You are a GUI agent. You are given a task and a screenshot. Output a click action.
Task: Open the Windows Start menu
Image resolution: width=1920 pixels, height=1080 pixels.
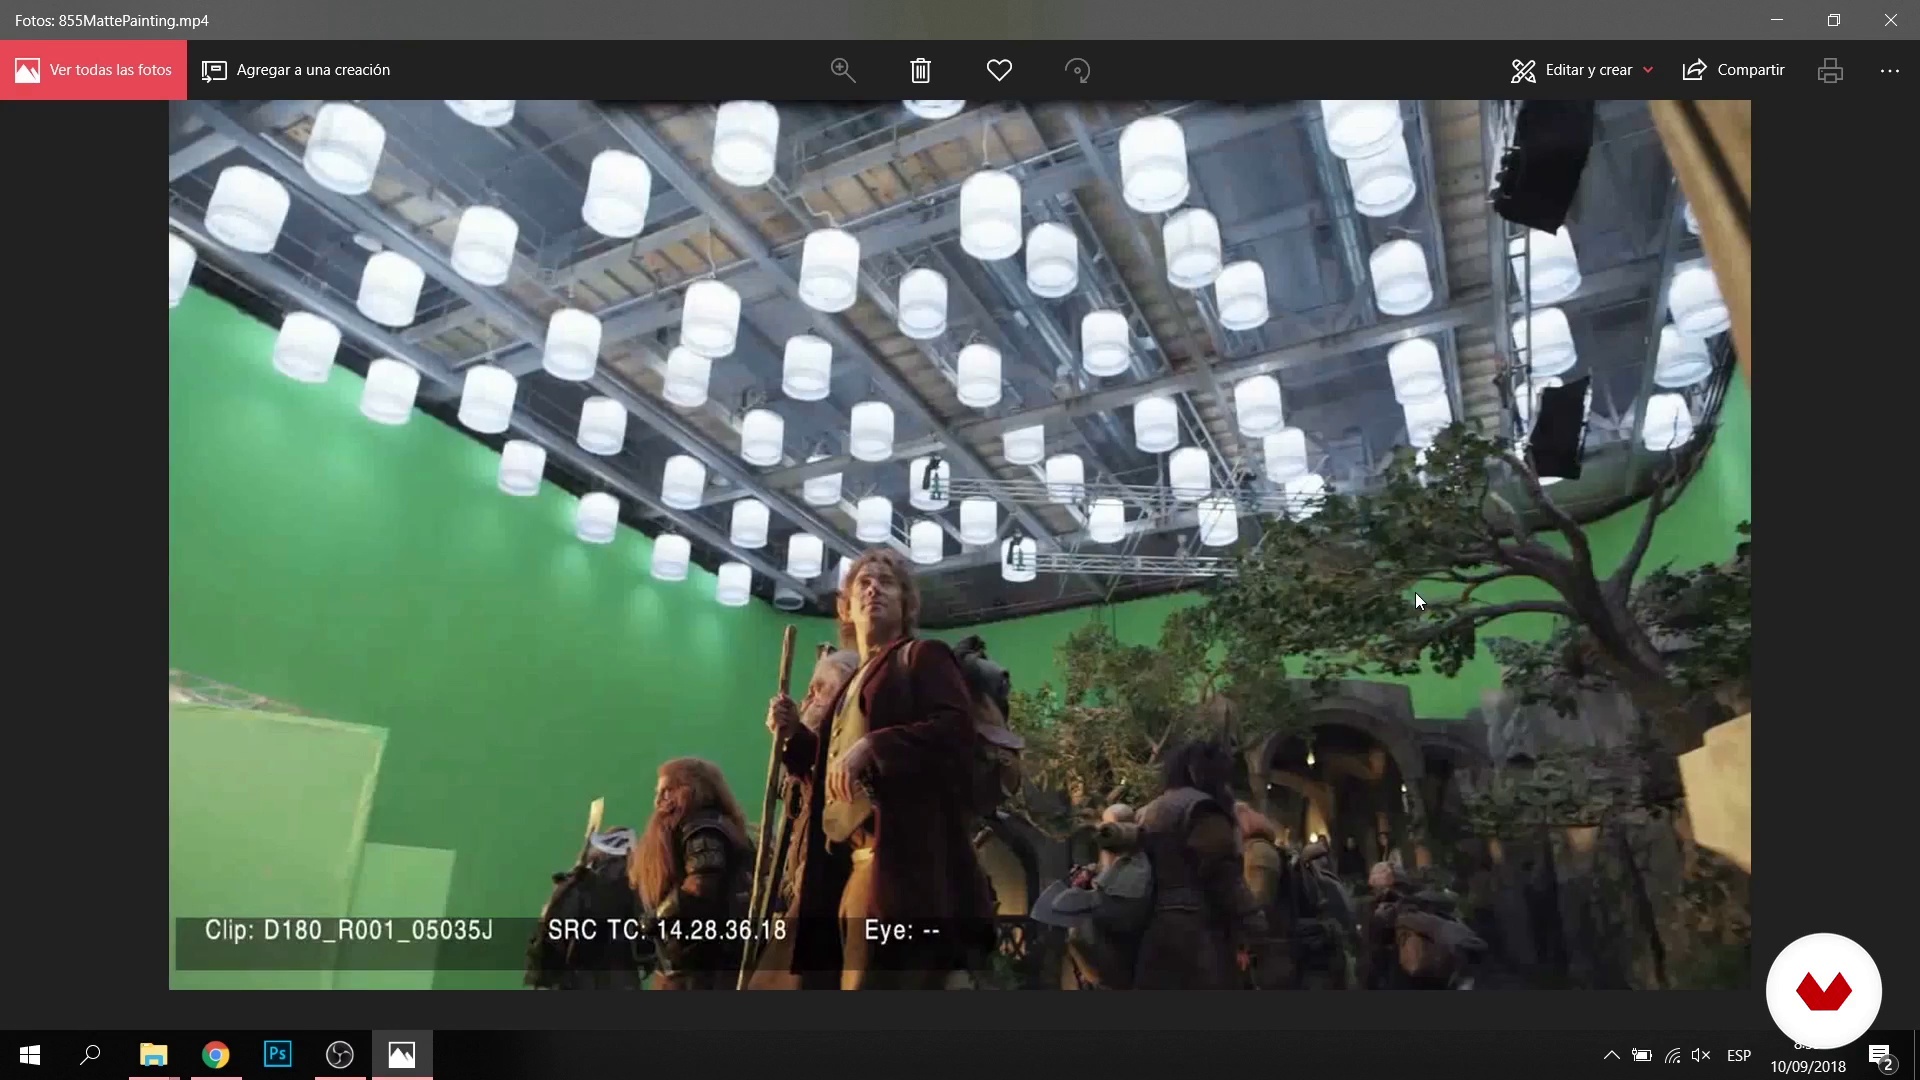pyautogui.click(x=30, y=1055)
